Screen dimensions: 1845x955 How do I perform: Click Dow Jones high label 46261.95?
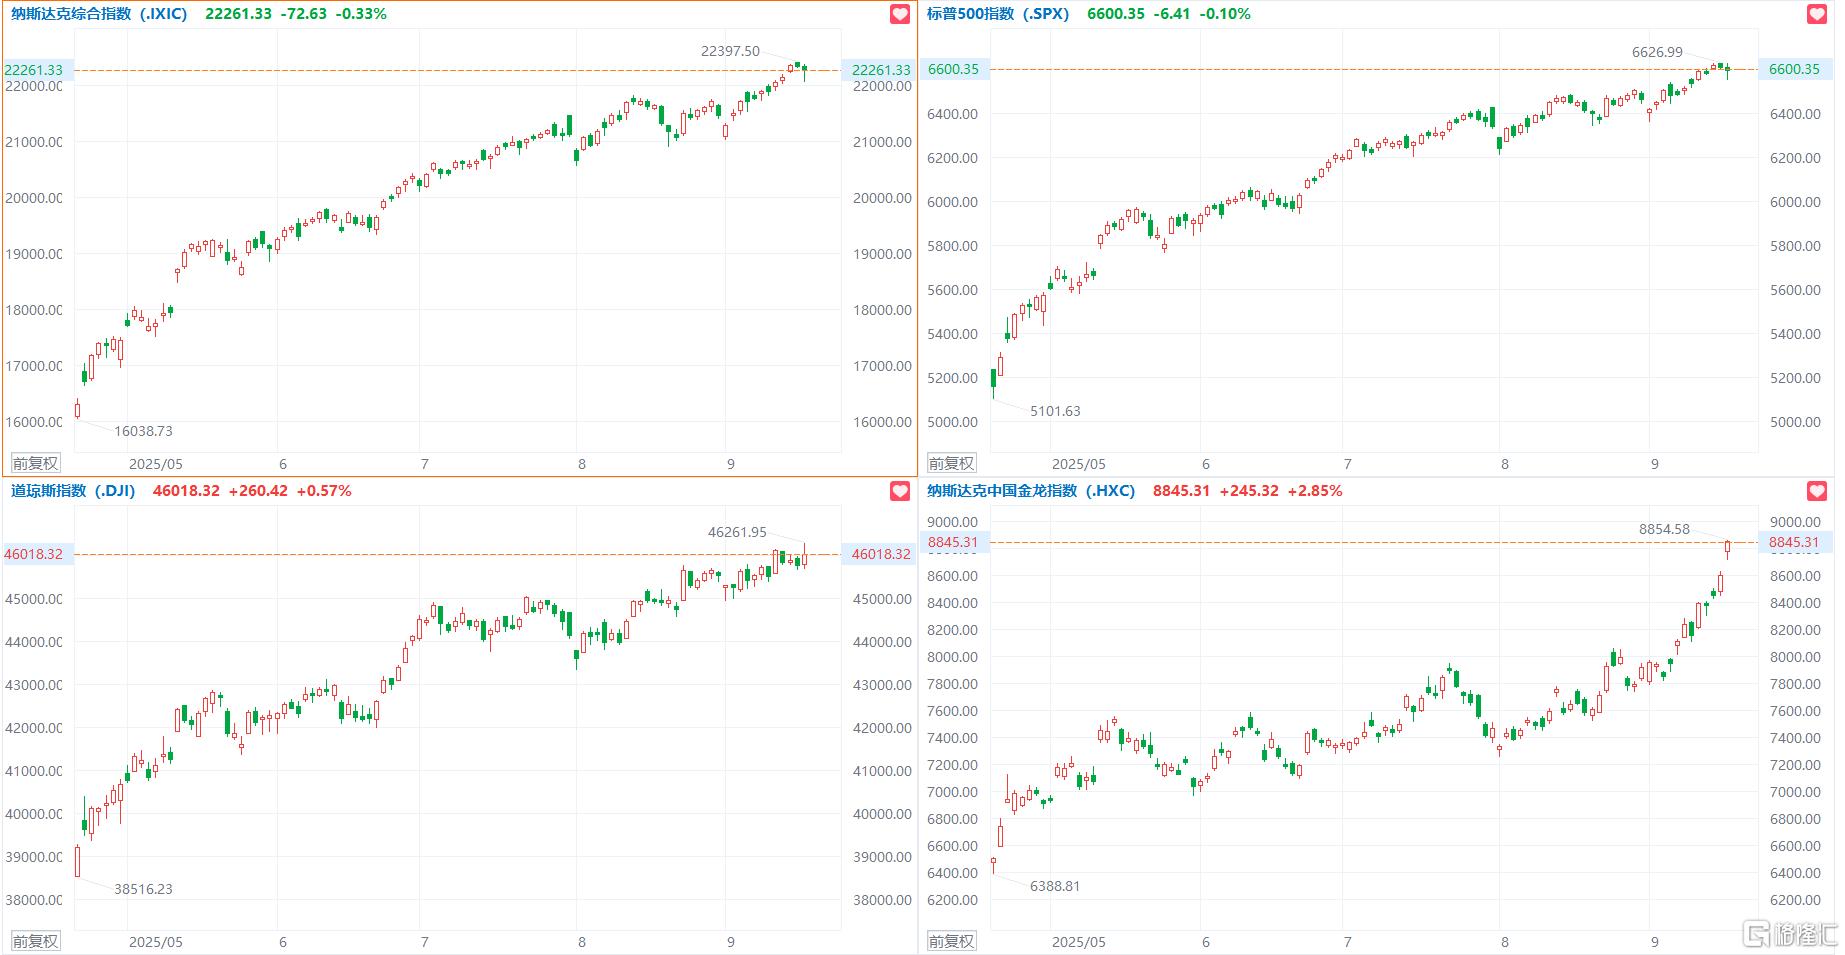[x=737, y=532]
